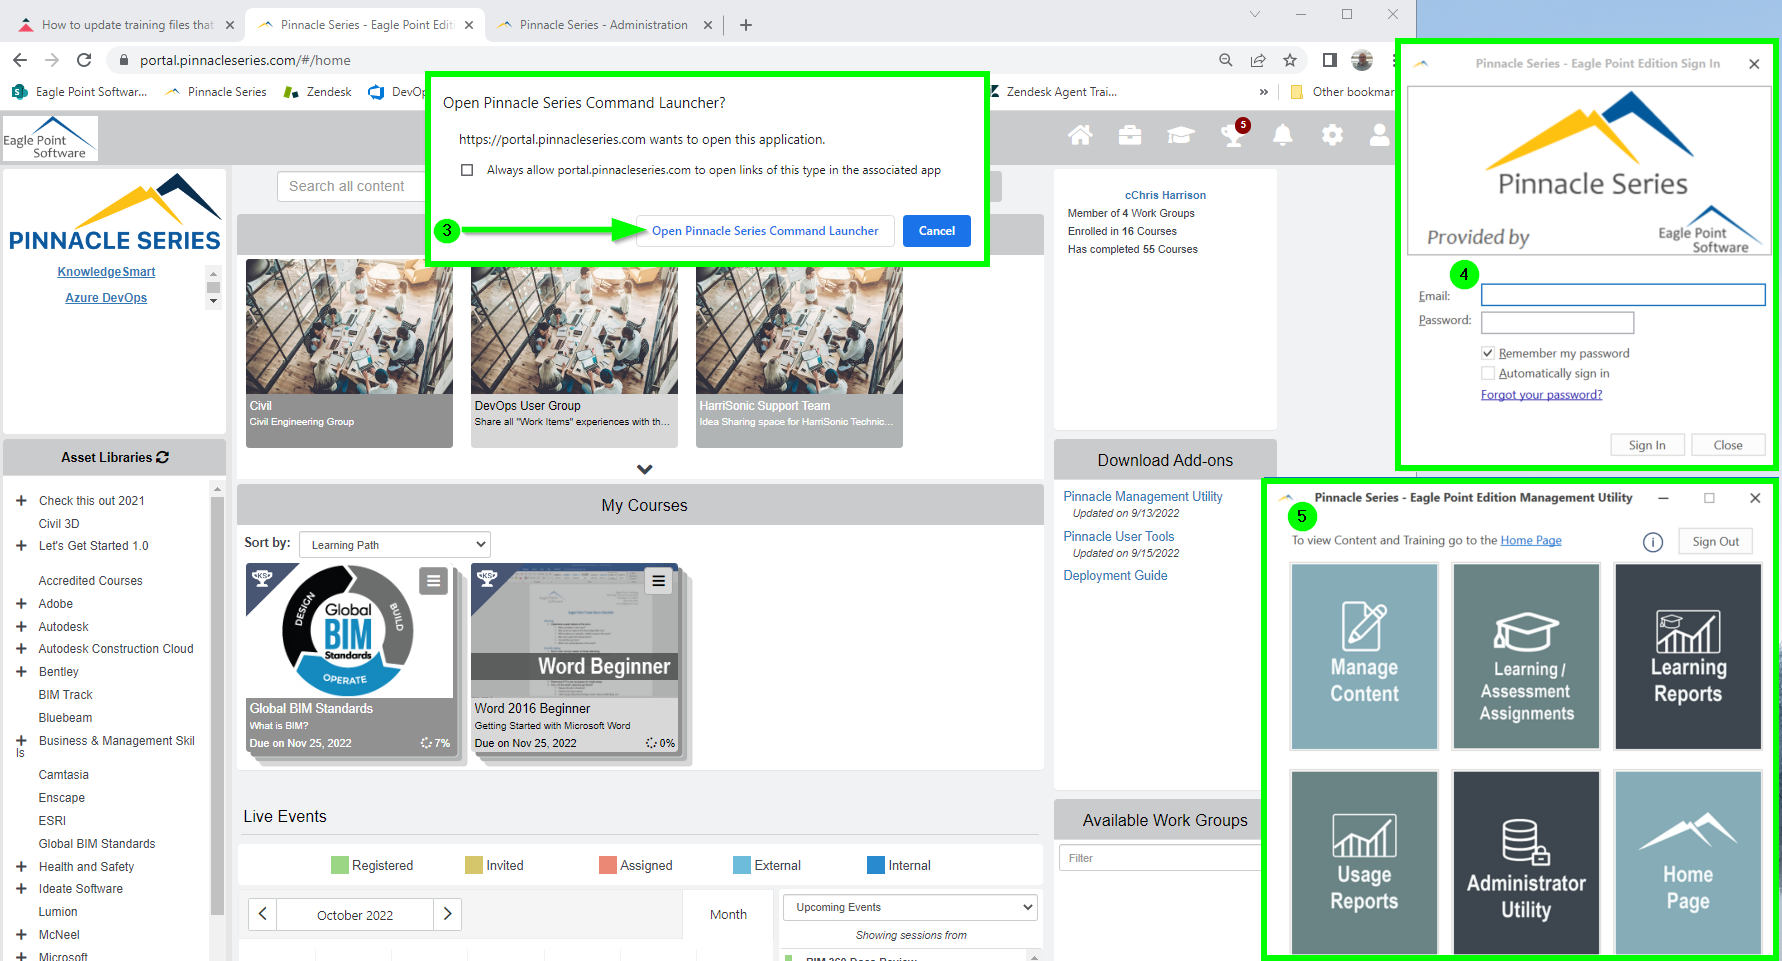1782x961 pixels.
Task: Filter events by green Registered swatch
Action: [x=340, y=865]
